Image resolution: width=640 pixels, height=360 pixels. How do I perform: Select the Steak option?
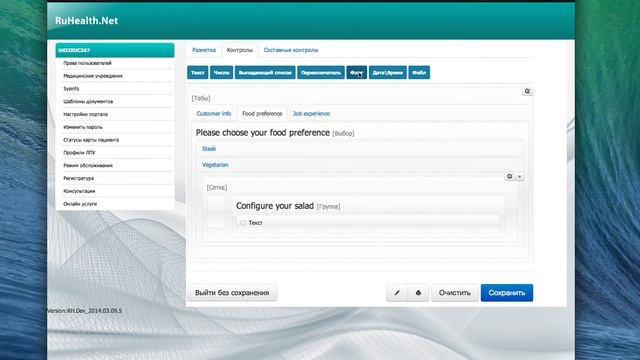point(209,149)
